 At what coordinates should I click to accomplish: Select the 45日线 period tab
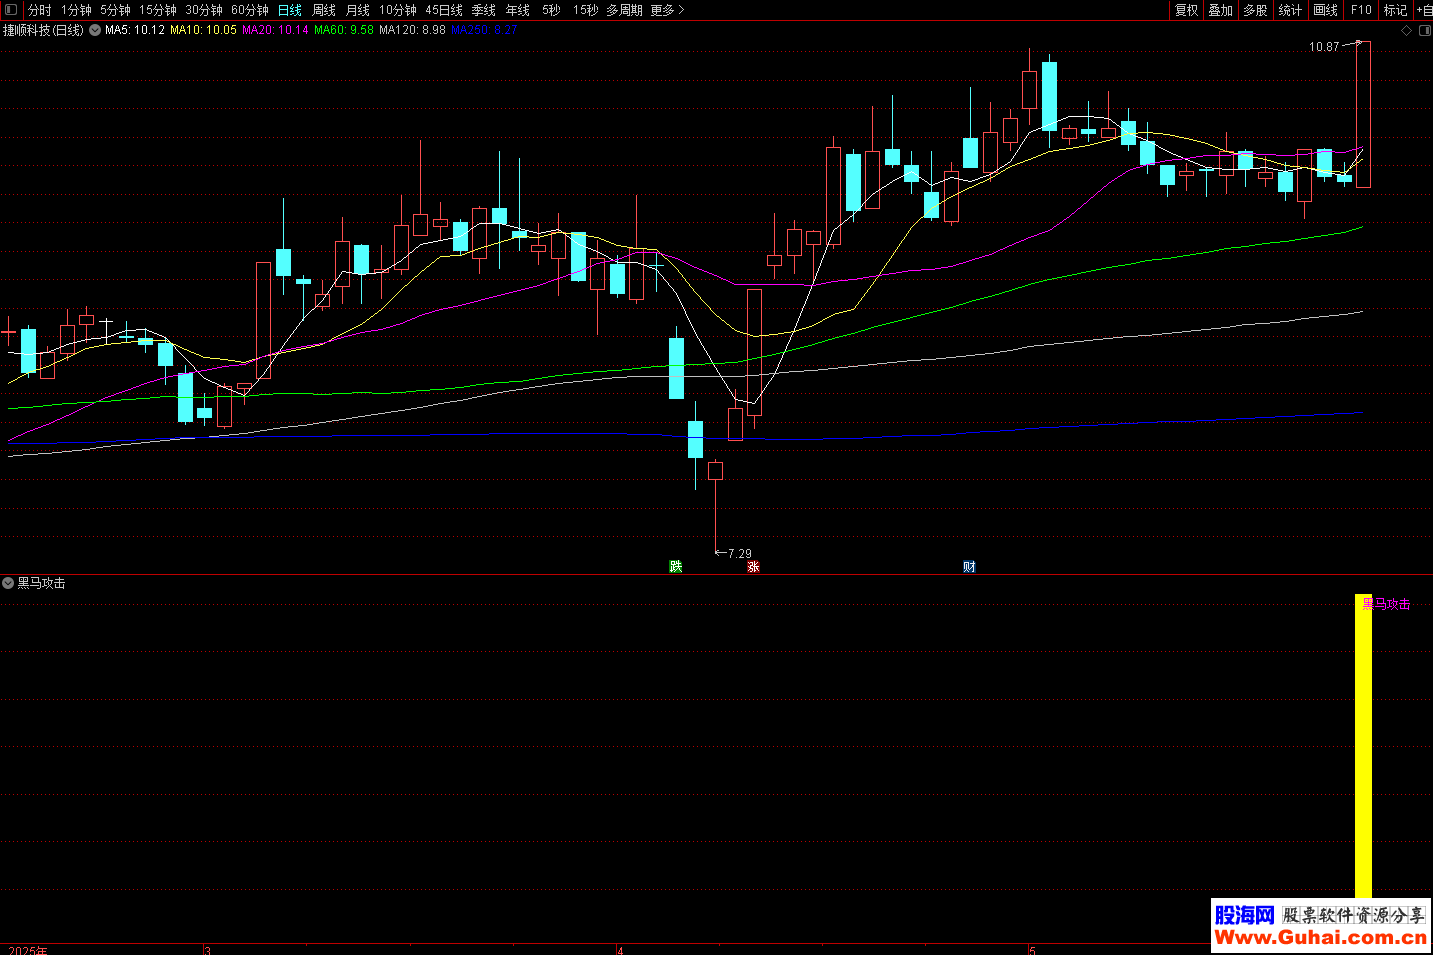[444, 10]
